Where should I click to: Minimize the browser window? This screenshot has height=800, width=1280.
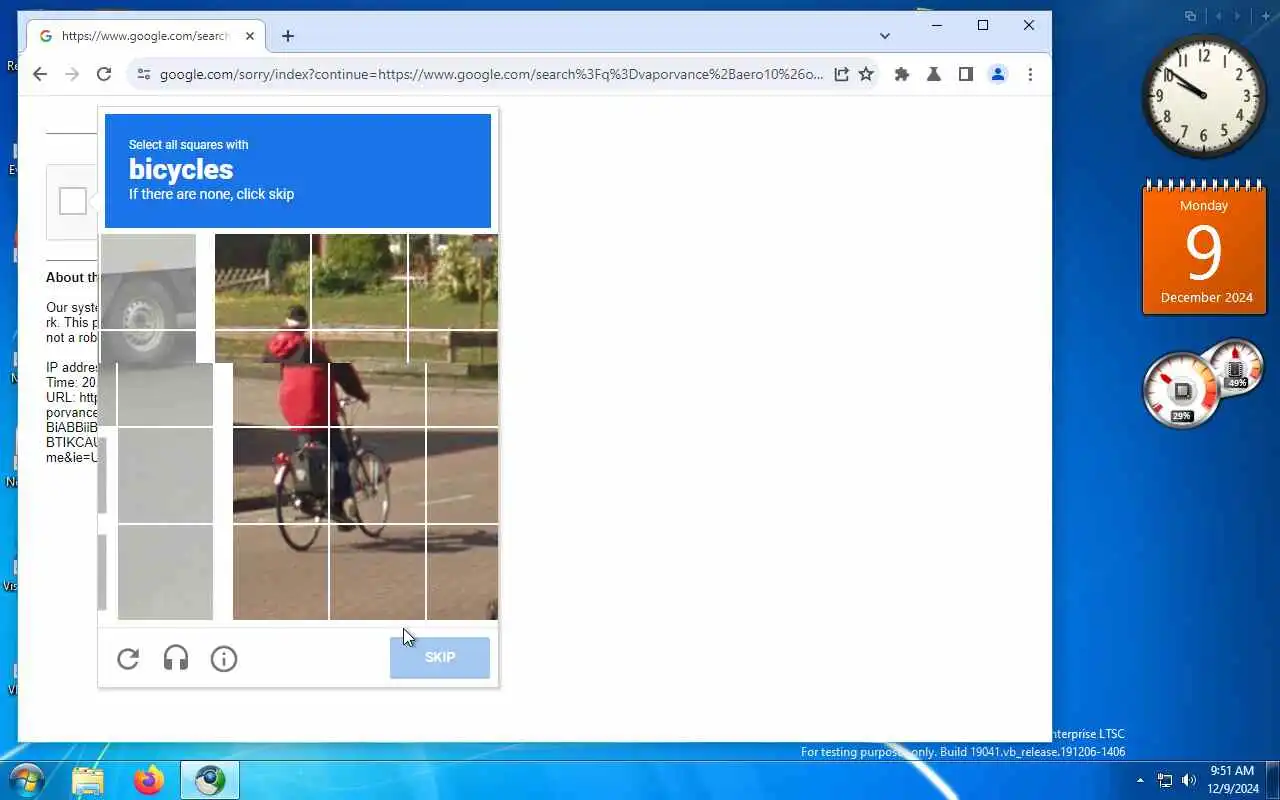(937, 25)
